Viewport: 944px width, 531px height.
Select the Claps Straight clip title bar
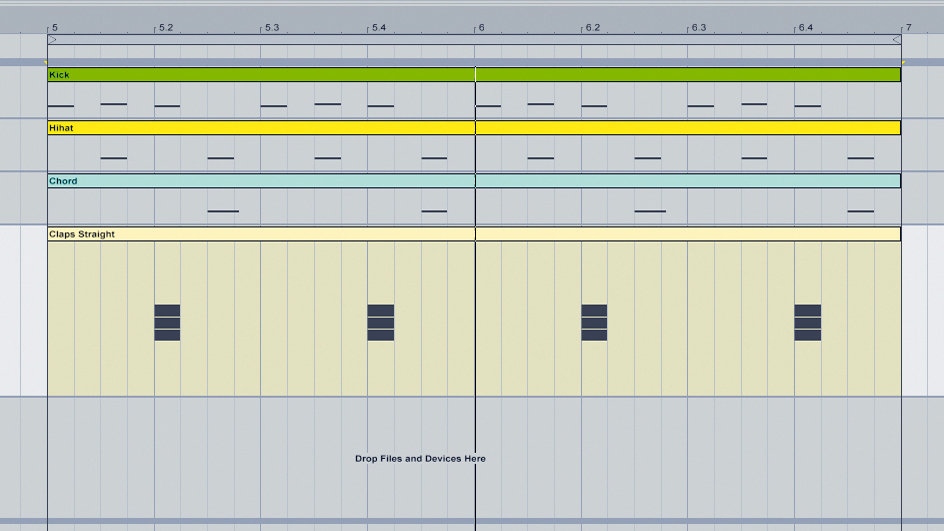point(474,234)
